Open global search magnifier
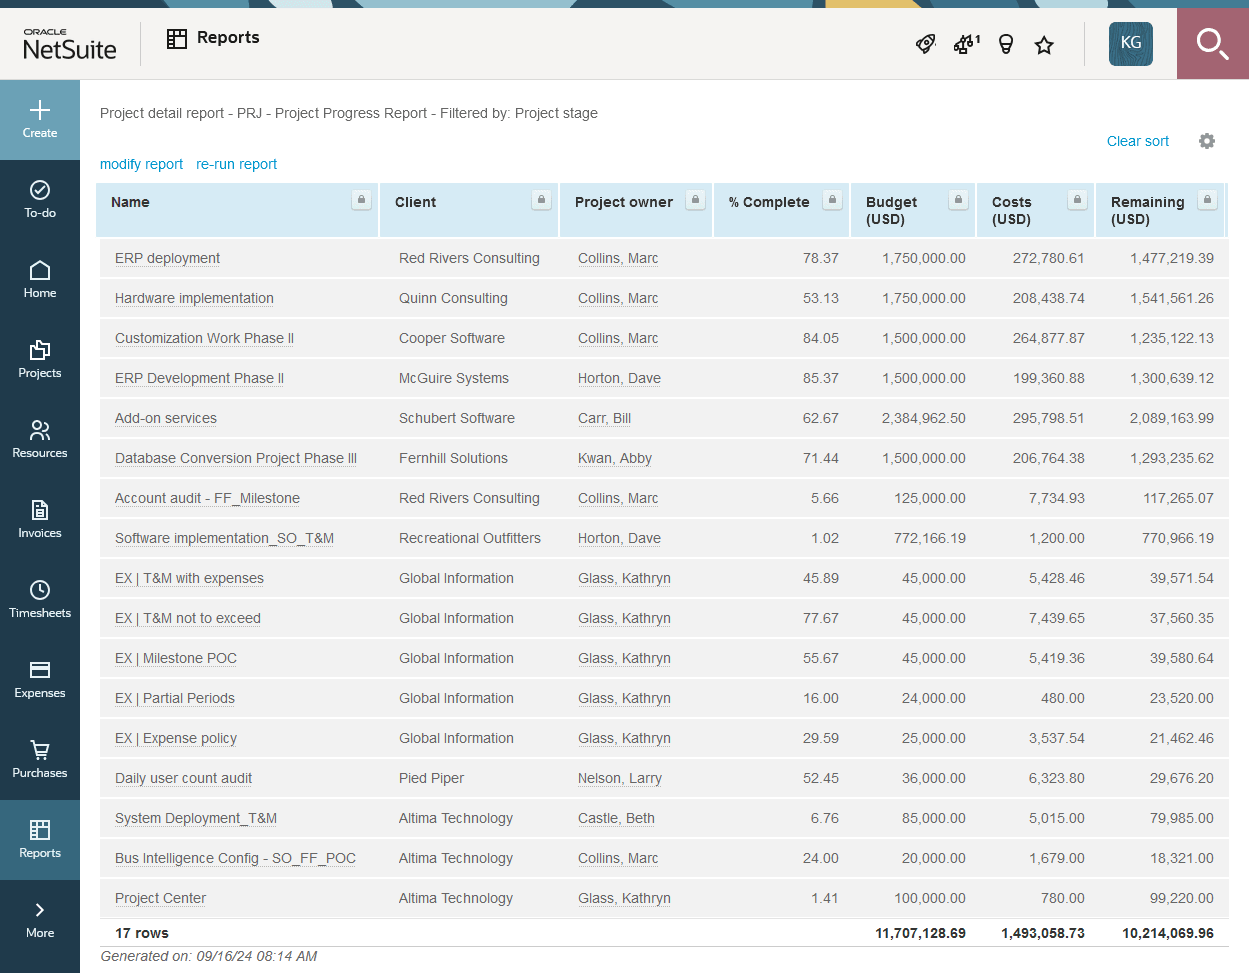 tap(1213, 44)
